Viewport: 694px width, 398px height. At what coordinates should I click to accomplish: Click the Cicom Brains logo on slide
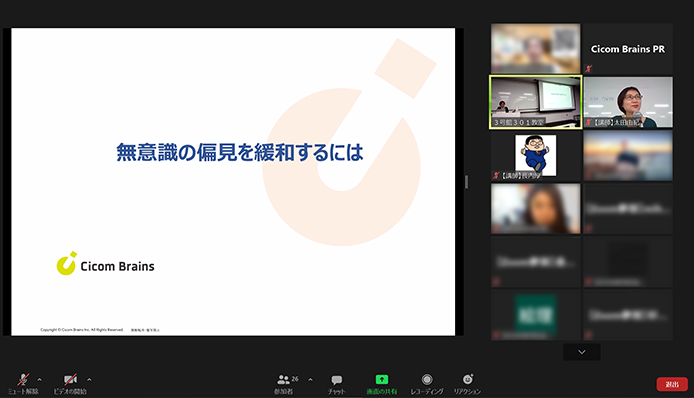coord(105,264)
